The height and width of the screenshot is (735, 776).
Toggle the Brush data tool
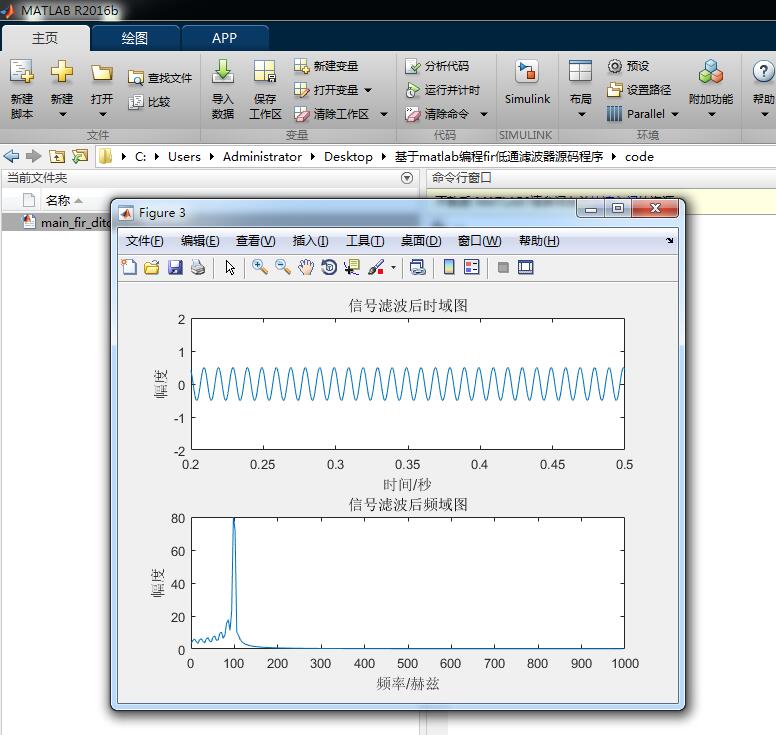pos(376,267)
